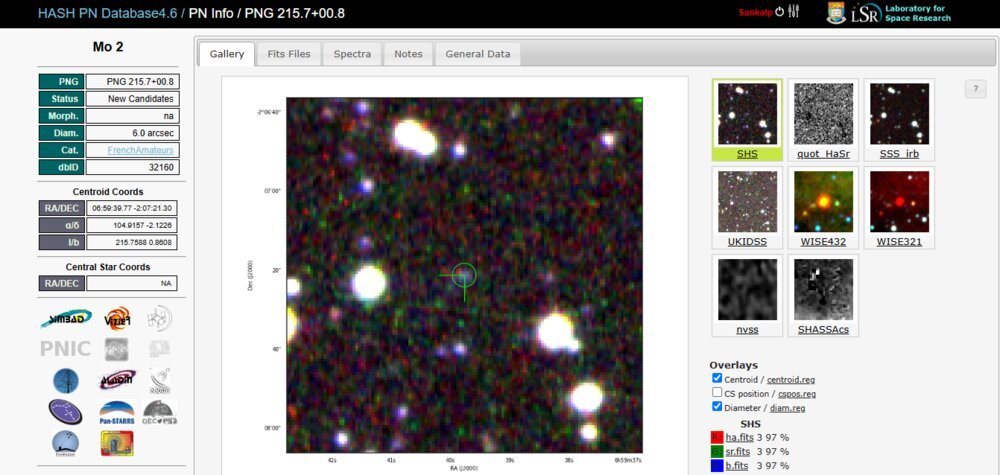Click the grey satellite logo beside VizieR
This screenshot has width=1000, height=475.
pos(159,319)
